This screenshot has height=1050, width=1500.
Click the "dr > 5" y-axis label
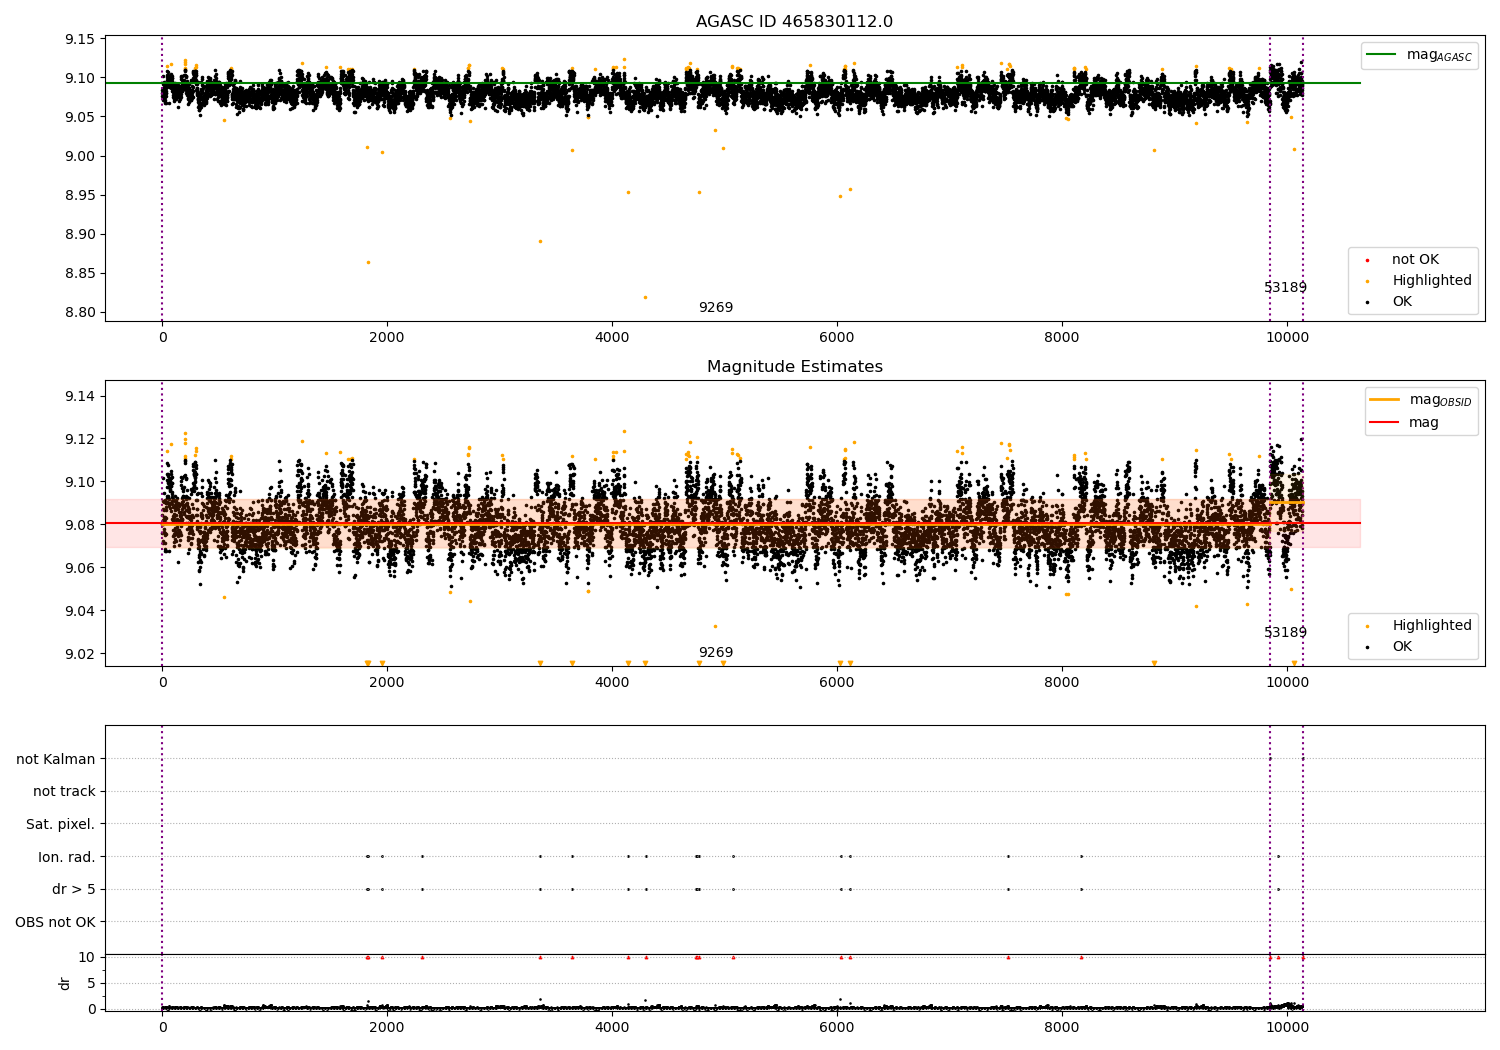(73, 889)
